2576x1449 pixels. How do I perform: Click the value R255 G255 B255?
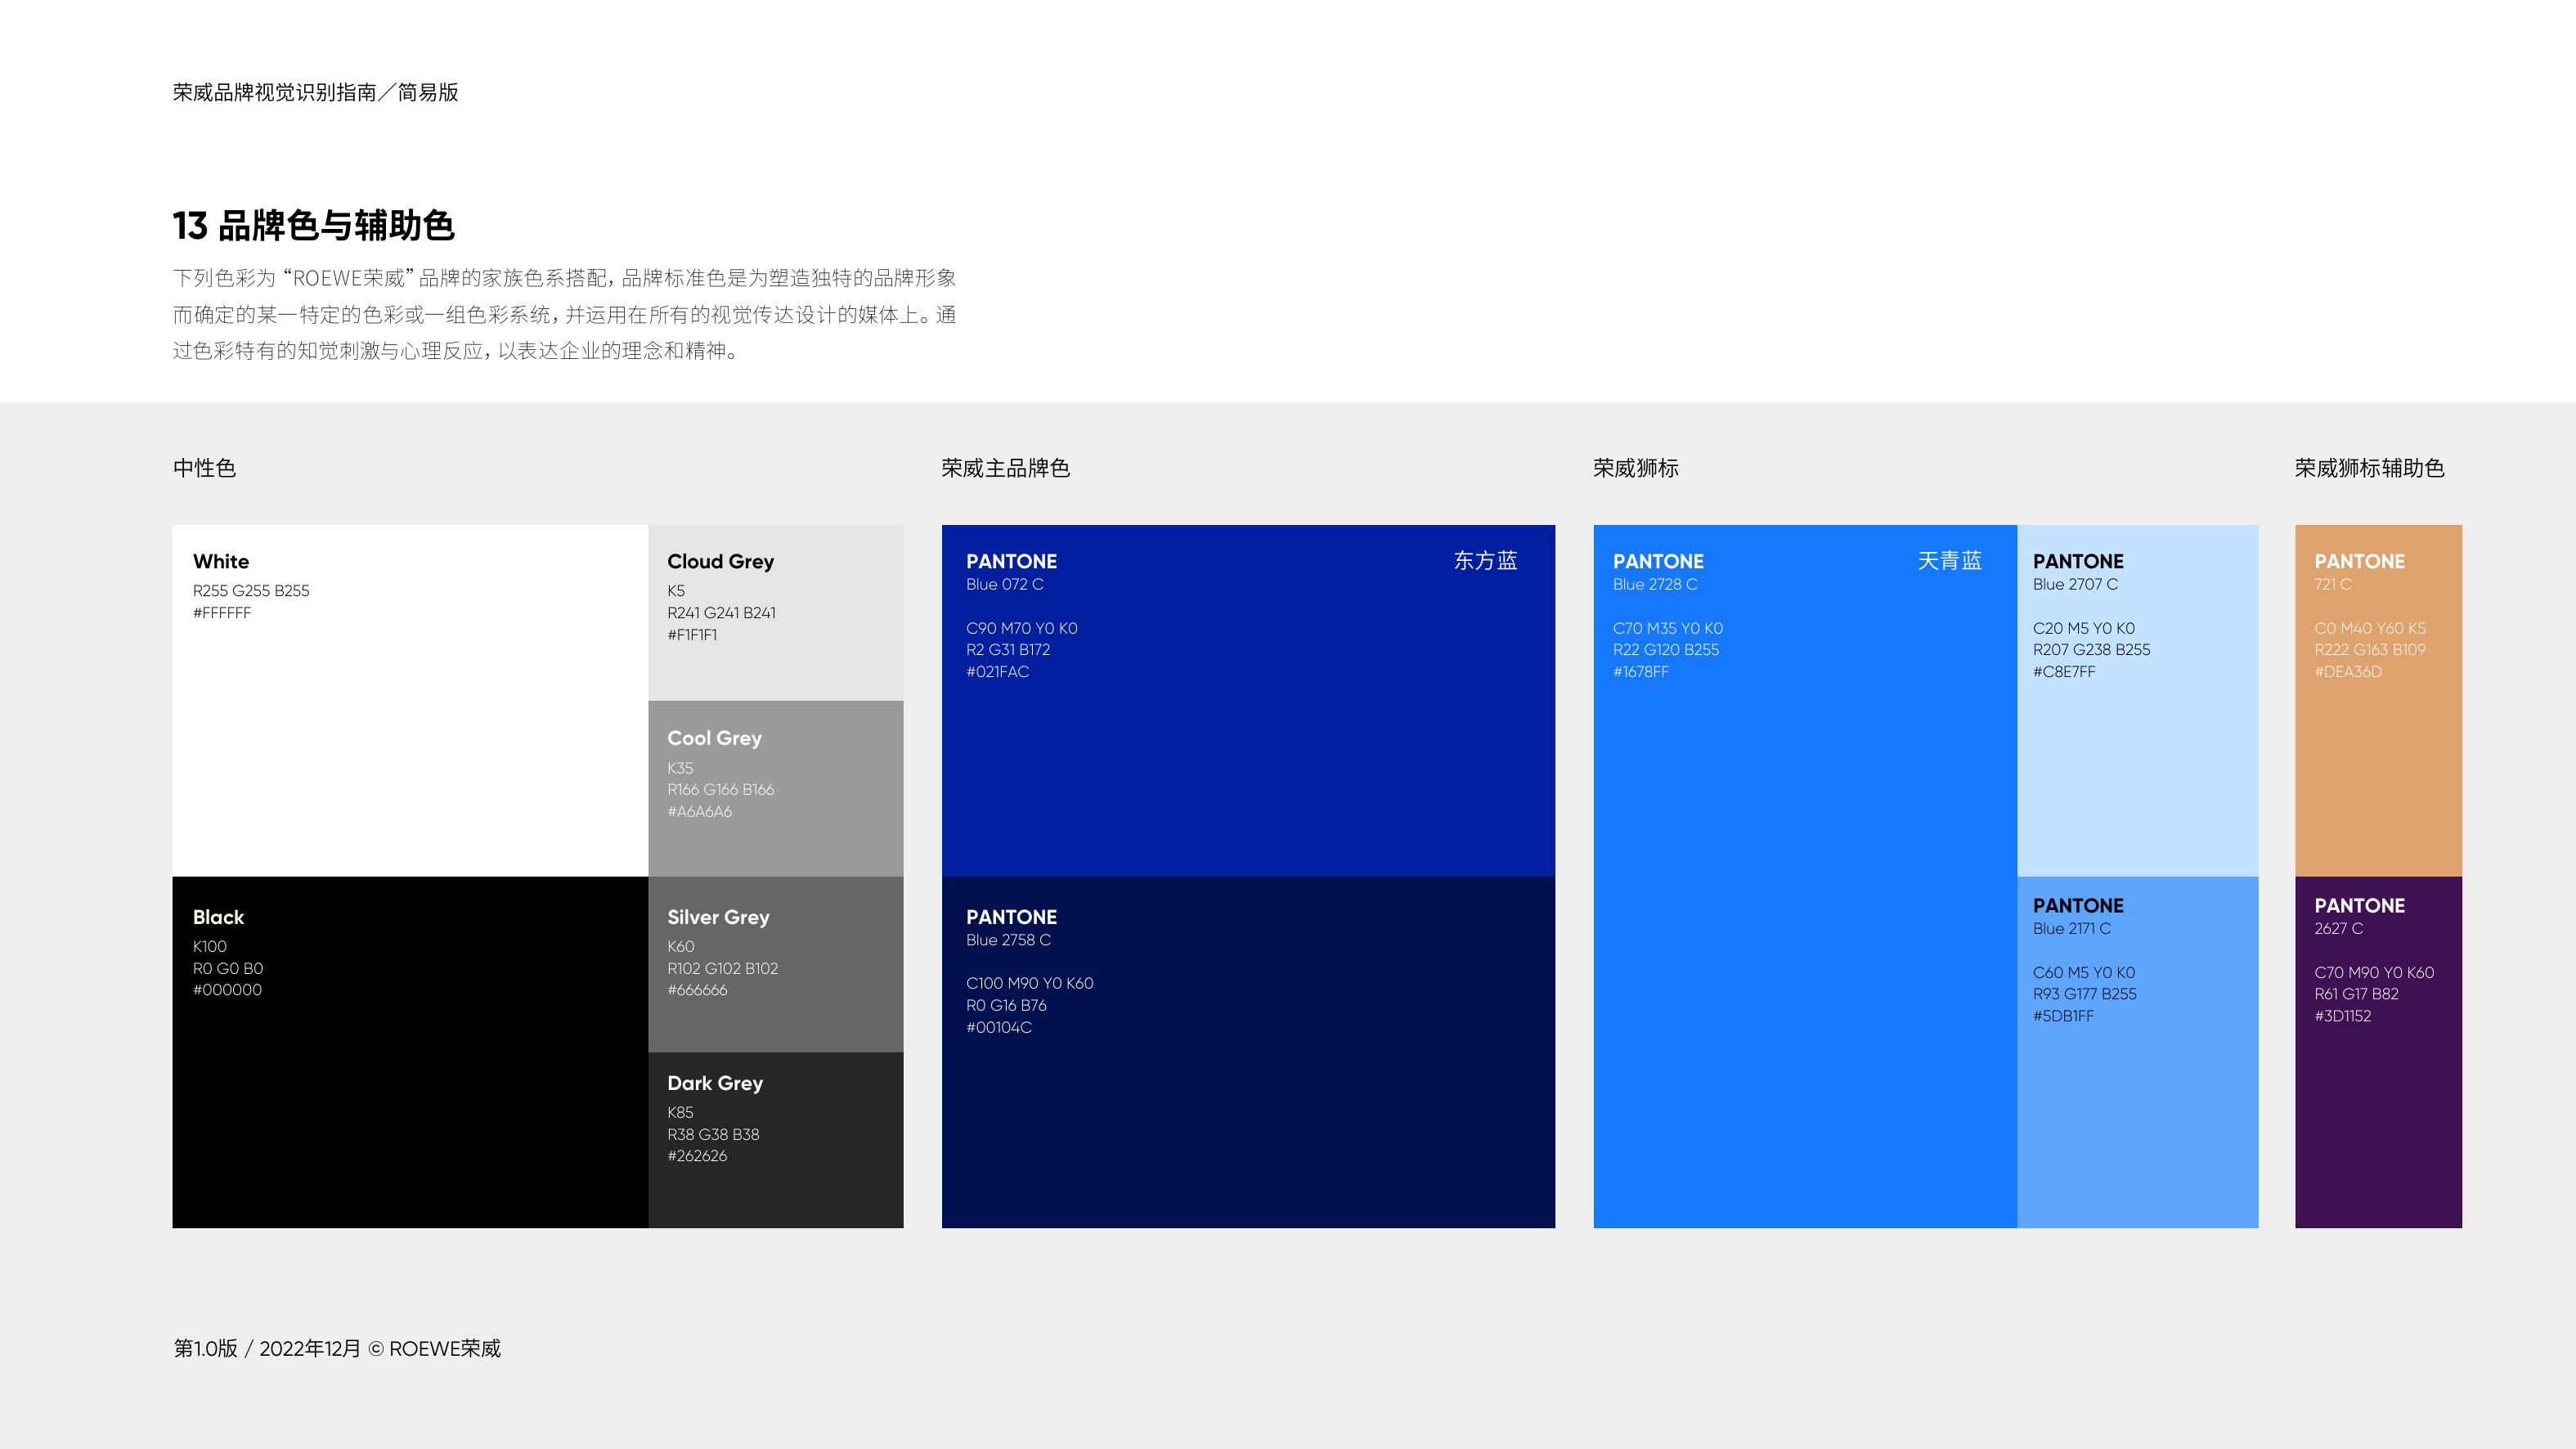[251, 591]
